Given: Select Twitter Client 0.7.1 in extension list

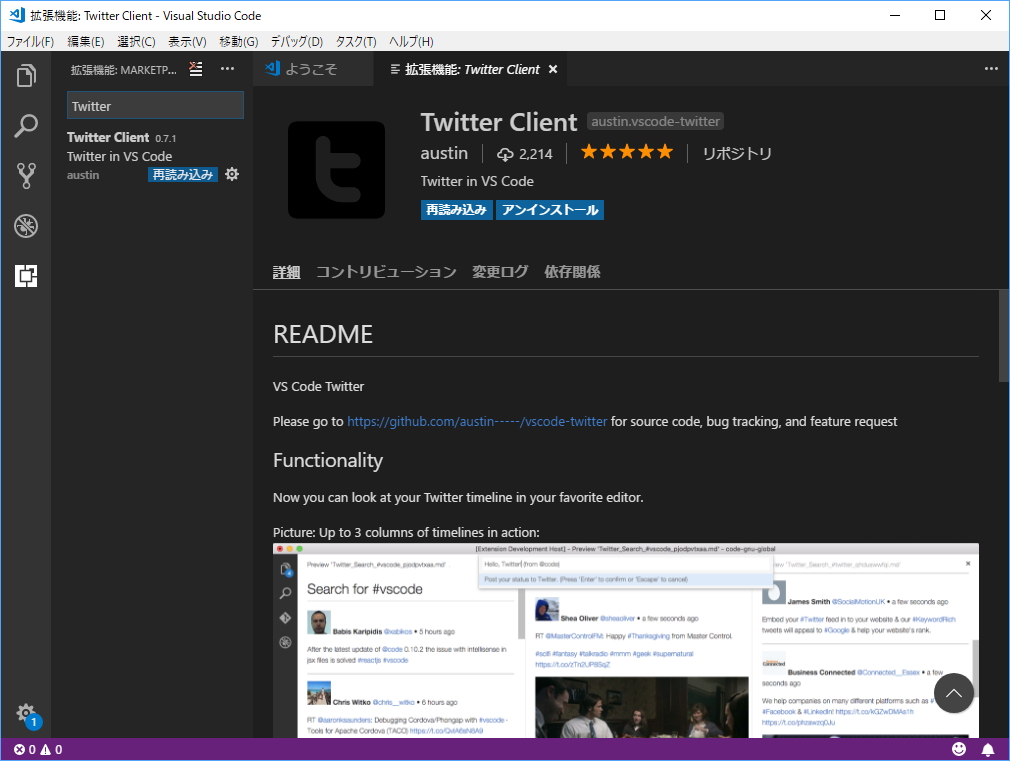Looking at the screenshot, I should (x=153, y=156).
